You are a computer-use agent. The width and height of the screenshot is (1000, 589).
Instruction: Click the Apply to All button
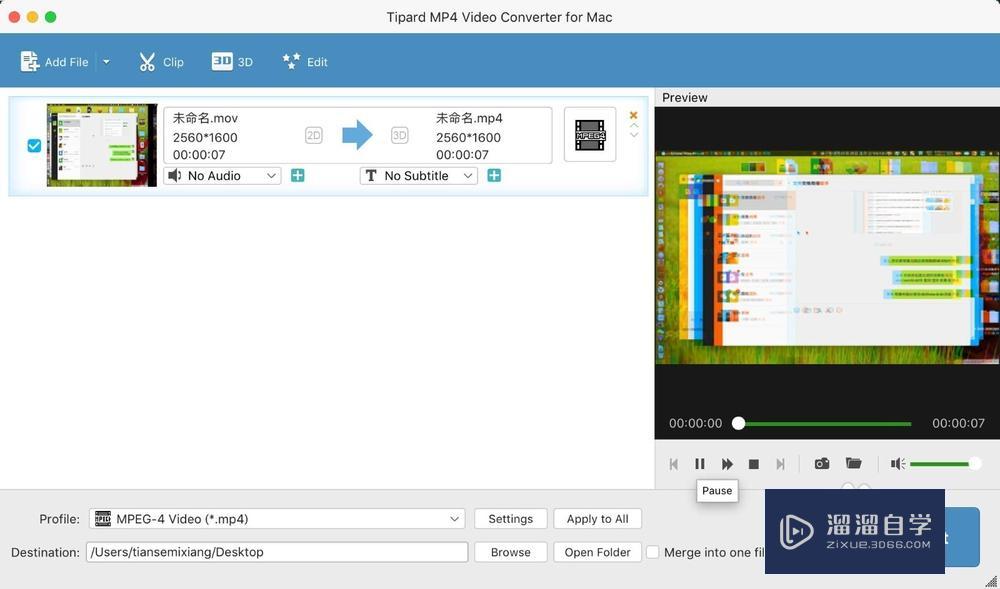[x=598, y=519]
